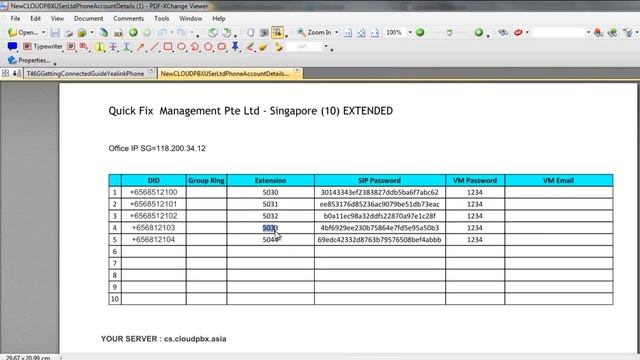Click the Zoom In tool

[314, 32]
